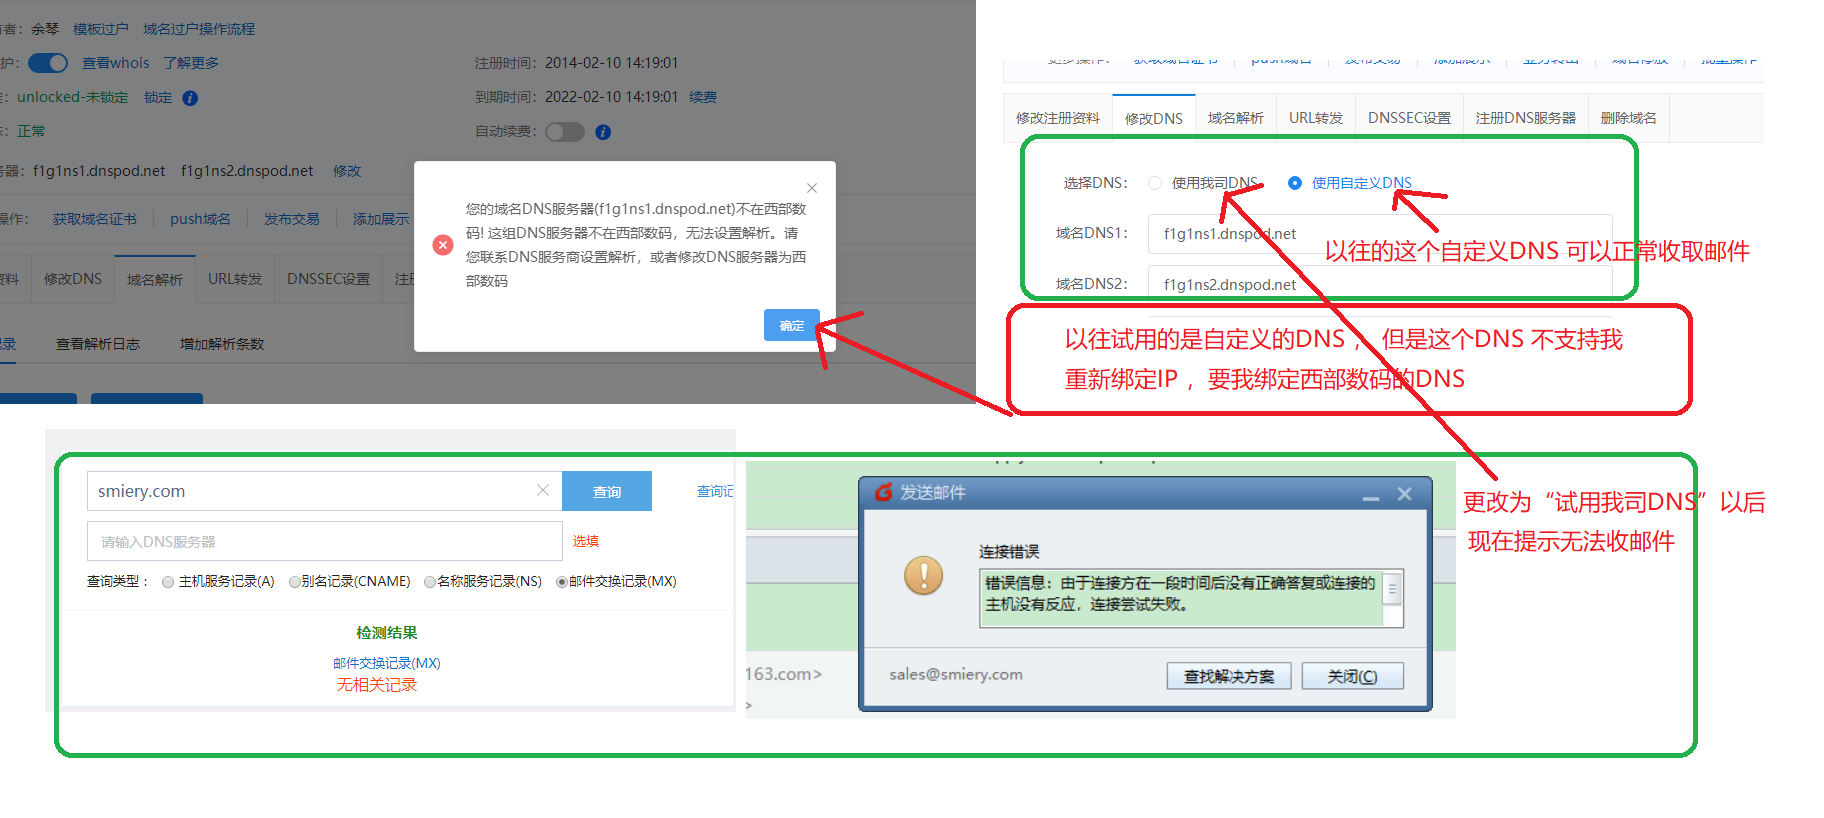Image resolution: width=1824 pixels, height=818 pixels.
Task: Click the red error icon in the DNS dialog
Action: click(x=443, y=245)
